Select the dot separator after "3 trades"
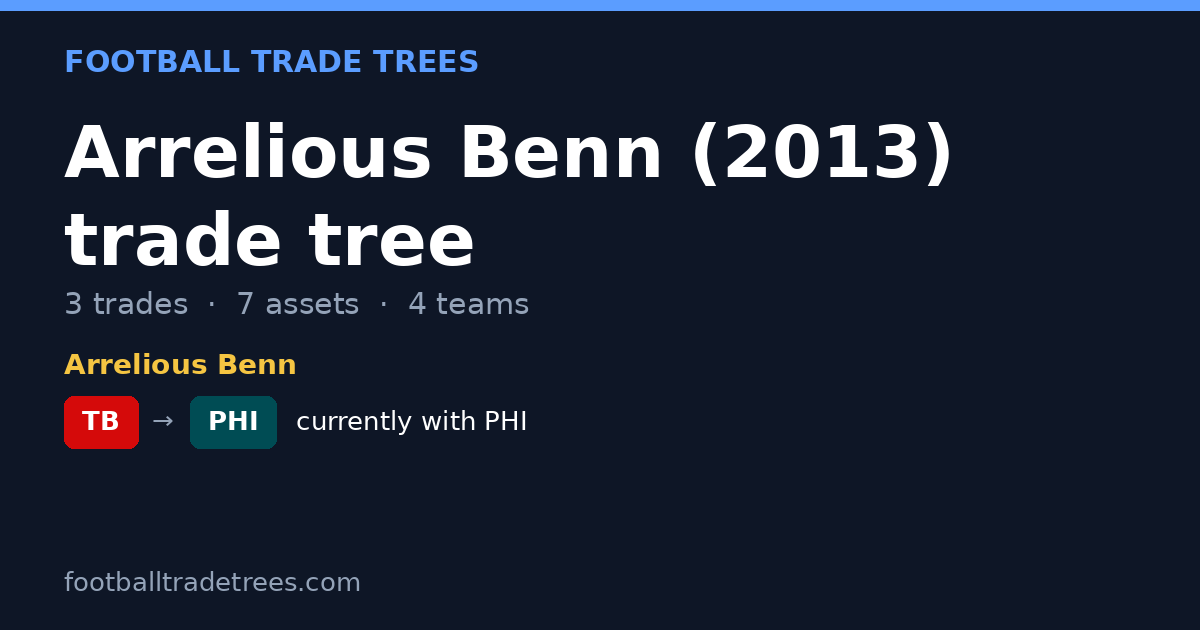 (211, 305)
